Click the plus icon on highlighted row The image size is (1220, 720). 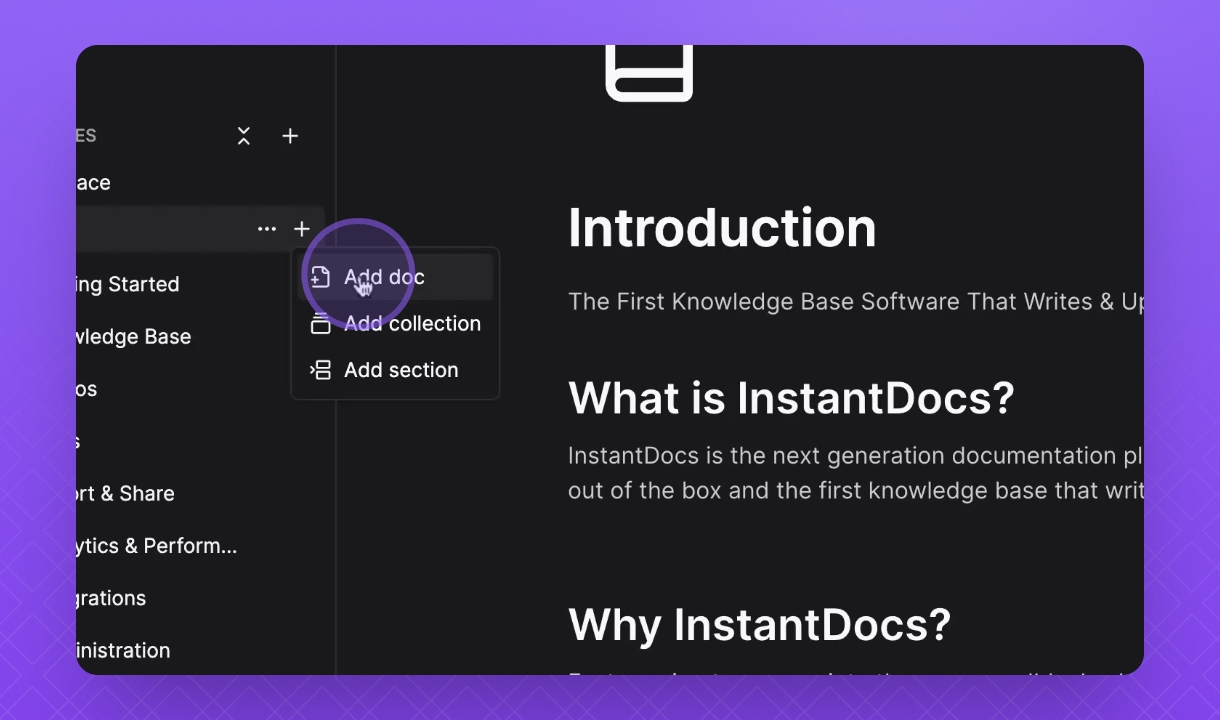click(302, 230)
